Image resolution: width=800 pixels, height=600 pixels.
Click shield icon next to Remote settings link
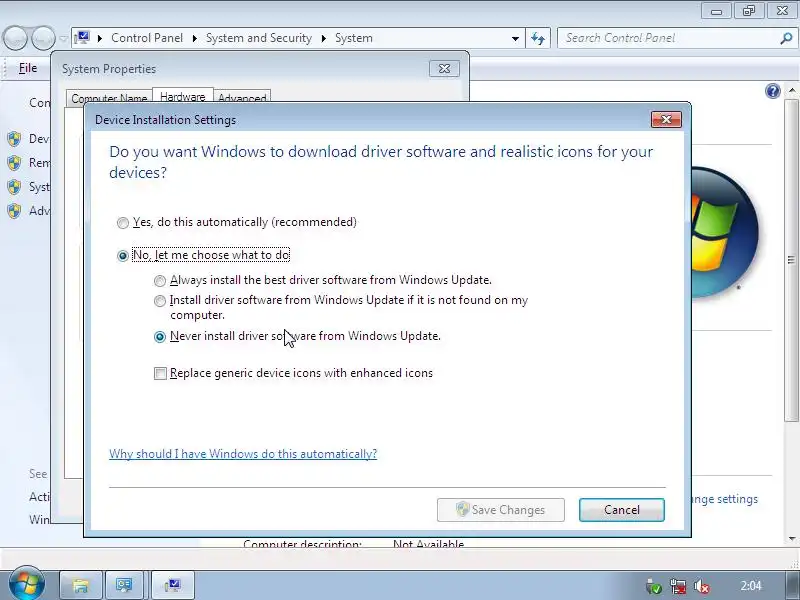coord(14,163)
